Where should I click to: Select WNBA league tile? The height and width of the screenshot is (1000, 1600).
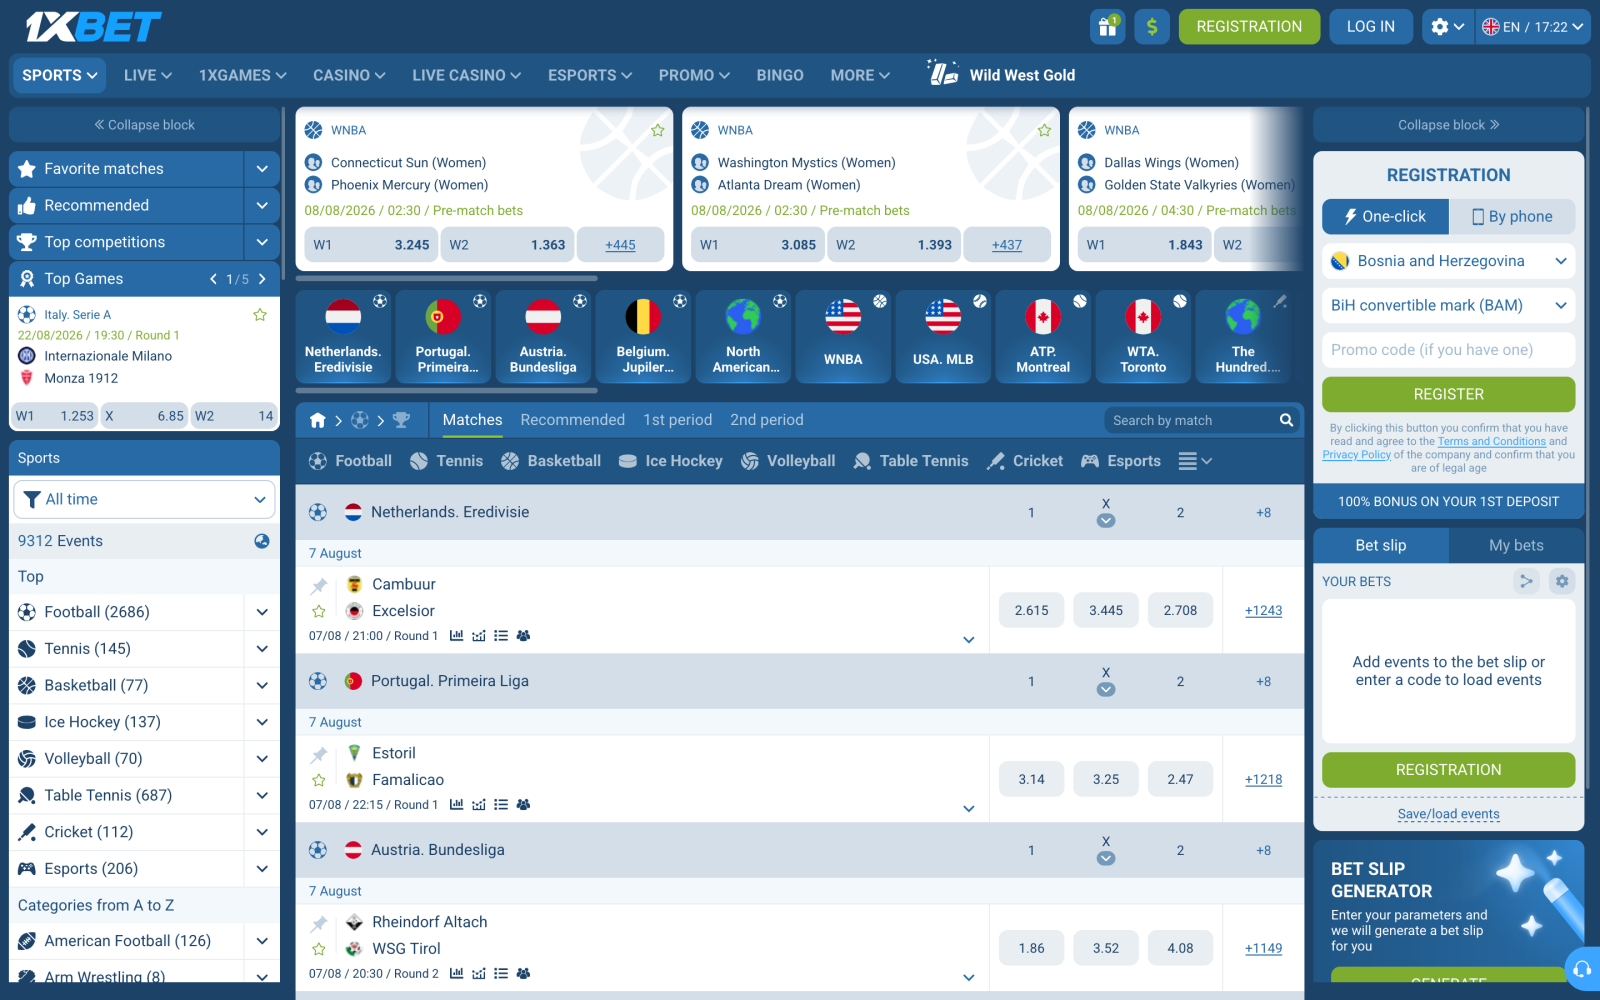[x=843, y=337]
